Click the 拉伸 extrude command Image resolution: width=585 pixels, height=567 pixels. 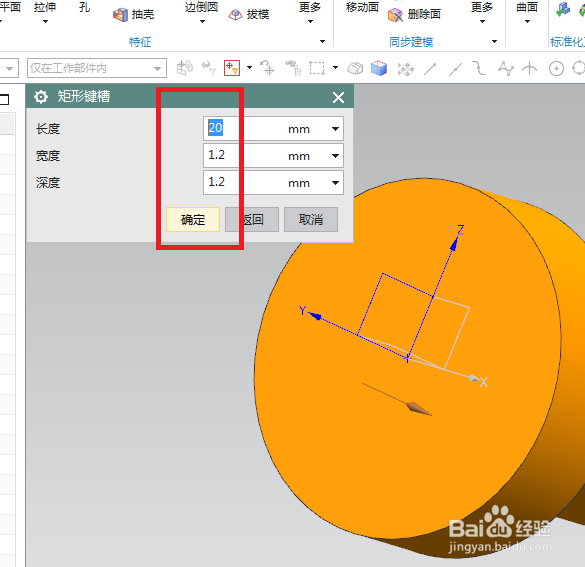45,7
